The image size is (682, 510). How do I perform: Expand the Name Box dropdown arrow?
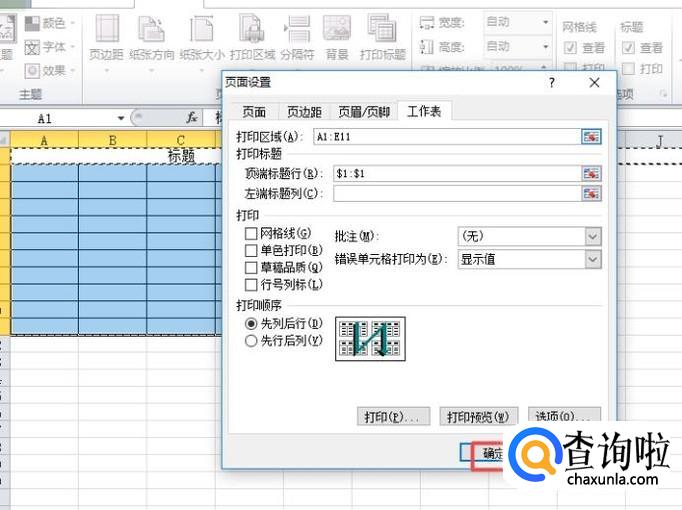click(121, 118)
